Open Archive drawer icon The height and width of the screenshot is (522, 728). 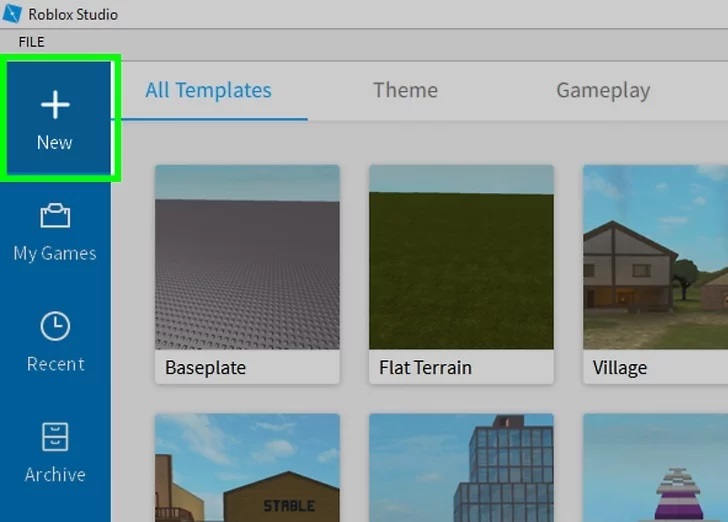click(55, 437)
